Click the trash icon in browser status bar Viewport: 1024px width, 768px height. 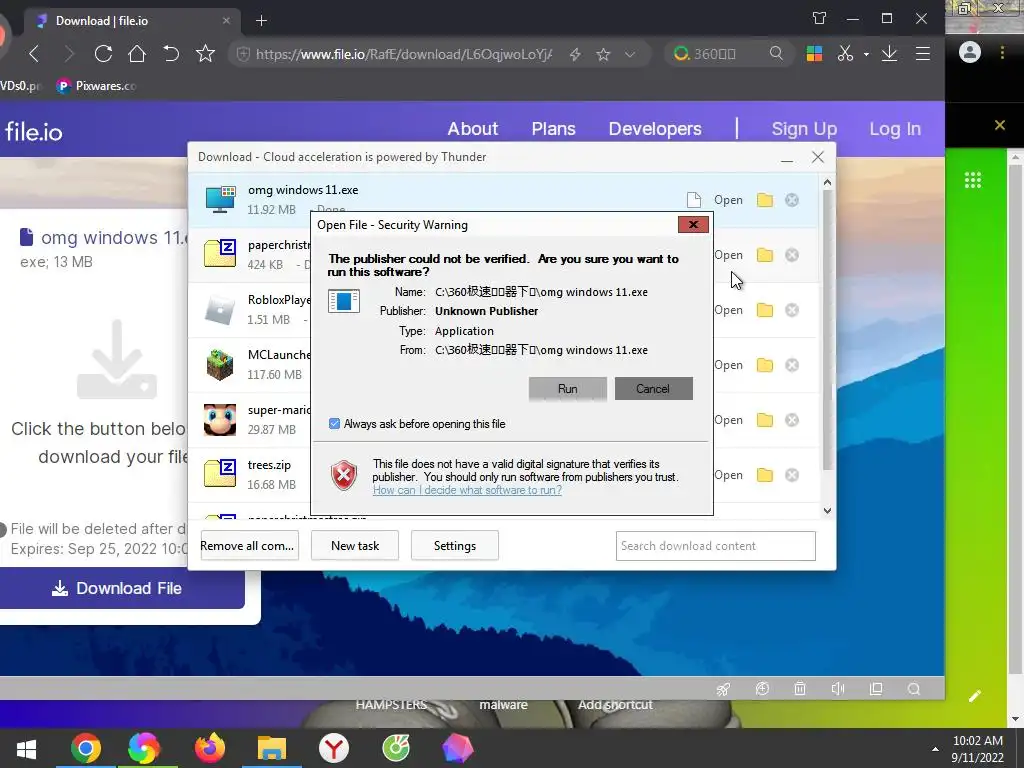(799, 688)
